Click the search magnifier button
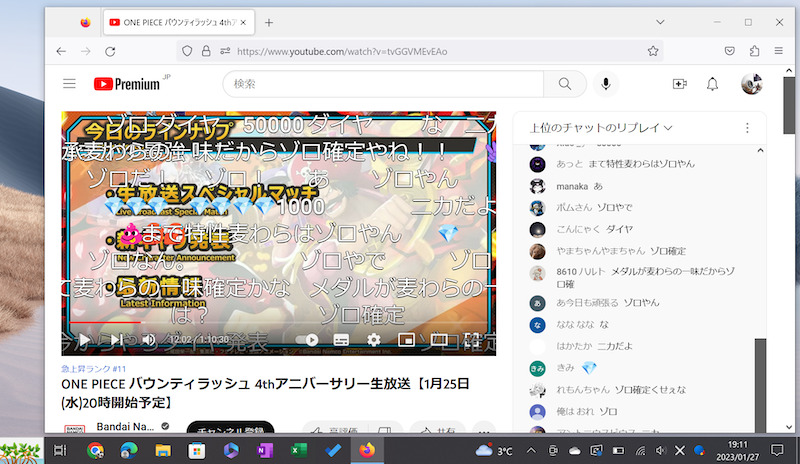This screenshot has width=800, height=464. coord(565,85)
